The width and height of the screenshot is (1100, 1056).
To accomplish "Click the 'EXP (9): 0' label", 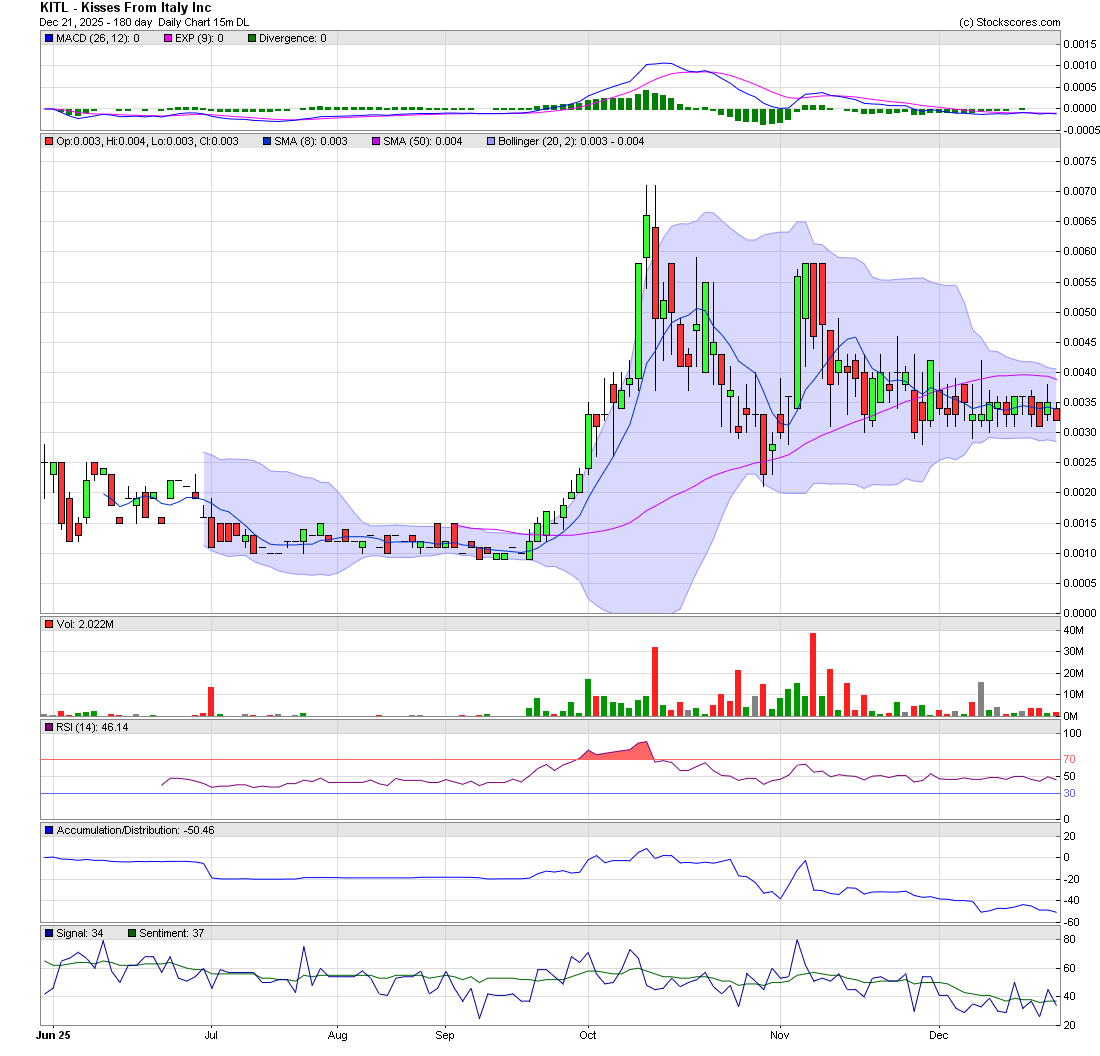I will pos(199,39).
